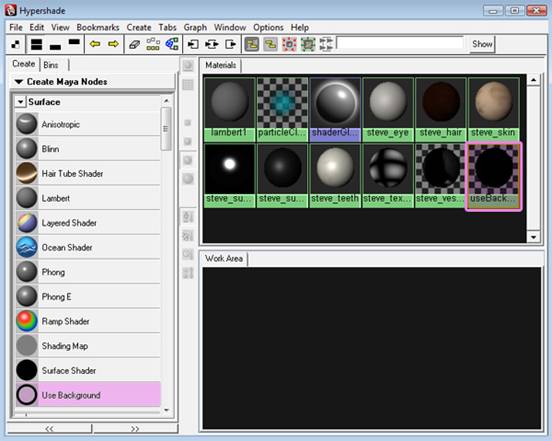Click Input and Output Connections icon
The height and width of the screenshot is (441, 552).
pyautogui.click(x=212, y=44)
